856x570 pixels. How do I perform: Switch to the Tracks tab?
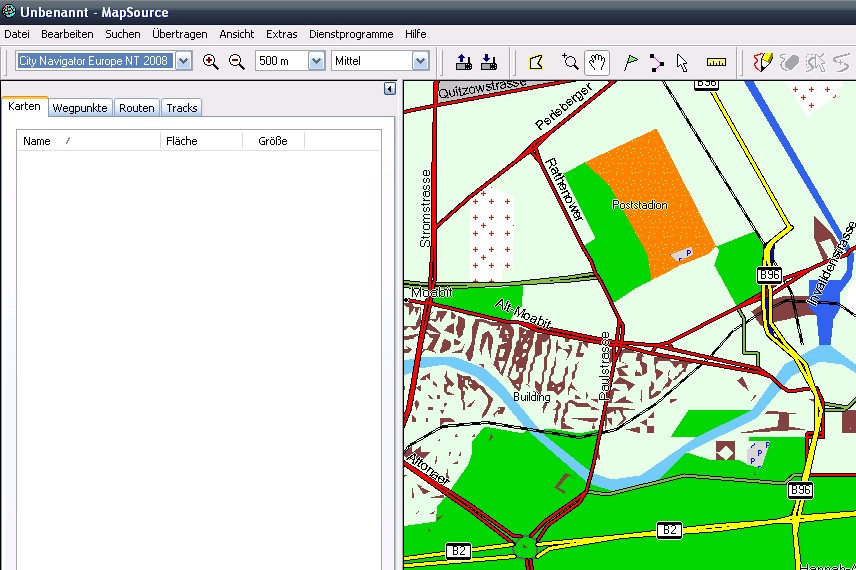tap(182, 108)
